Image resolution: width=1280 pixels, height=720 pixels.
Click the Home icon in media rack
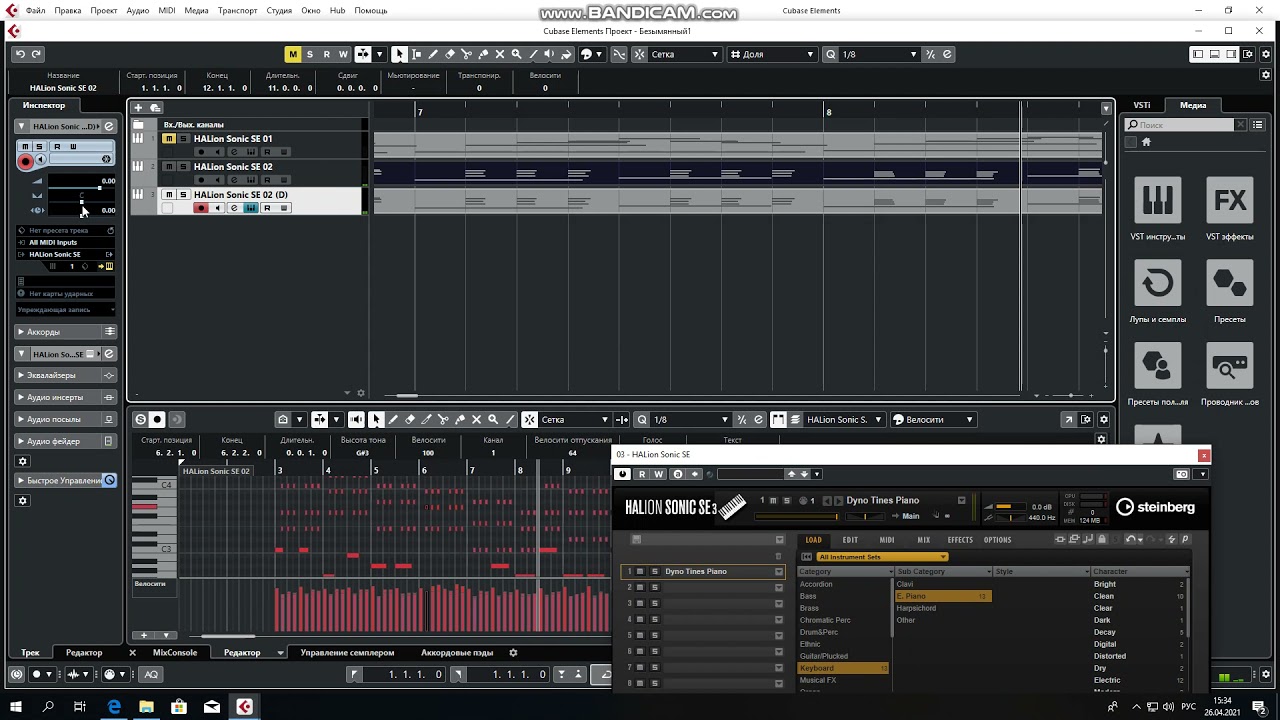[1146, 142]
